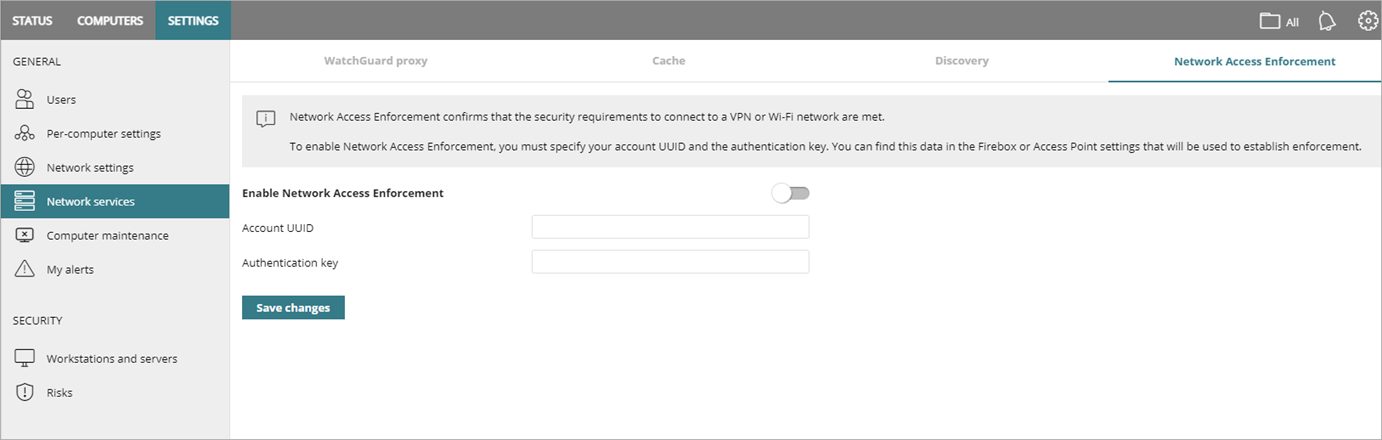Enable Network Access Enforcement toggle
Screen dimensions: 1382x440
click(790, 193)
